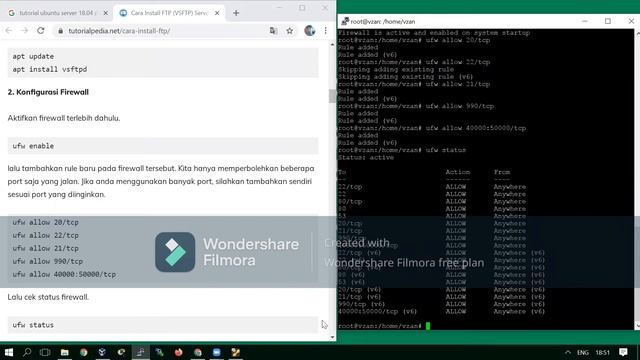Open the last yellow taskbar app icon
The image size is (640, 360).
point(236,352)
